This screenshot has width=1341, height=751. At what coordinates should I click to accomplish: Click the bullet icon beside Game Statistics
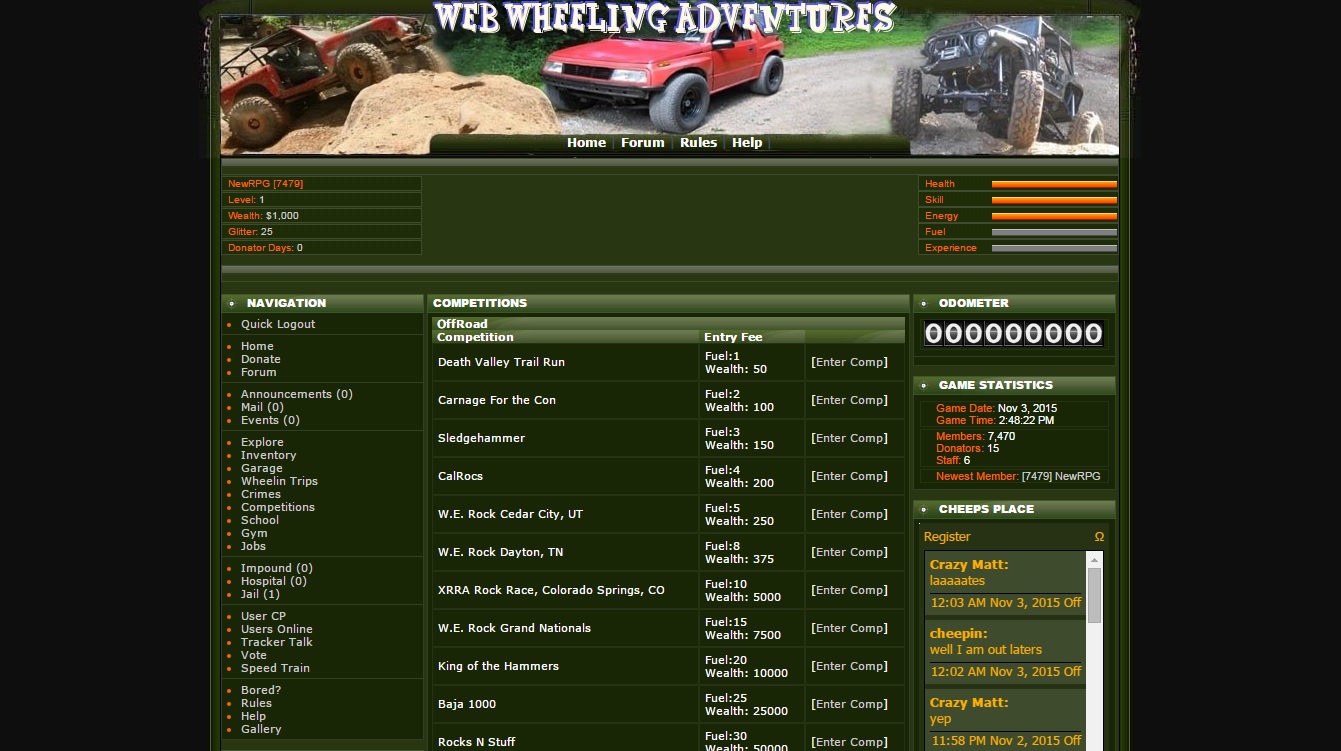(x=924, y=385)
